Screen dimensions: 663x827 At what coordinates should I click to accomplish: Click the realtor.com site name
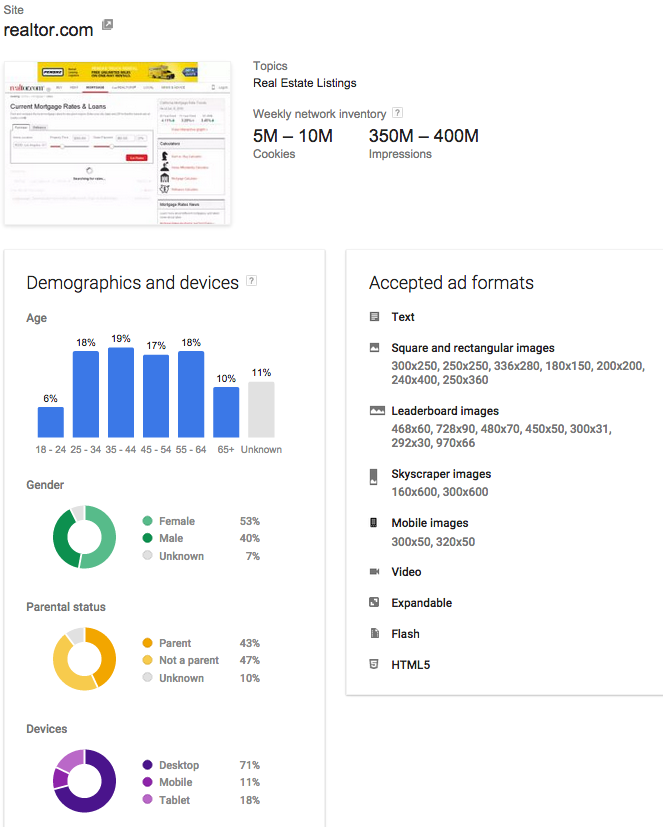pyautogui.click(x=48, y=30)
